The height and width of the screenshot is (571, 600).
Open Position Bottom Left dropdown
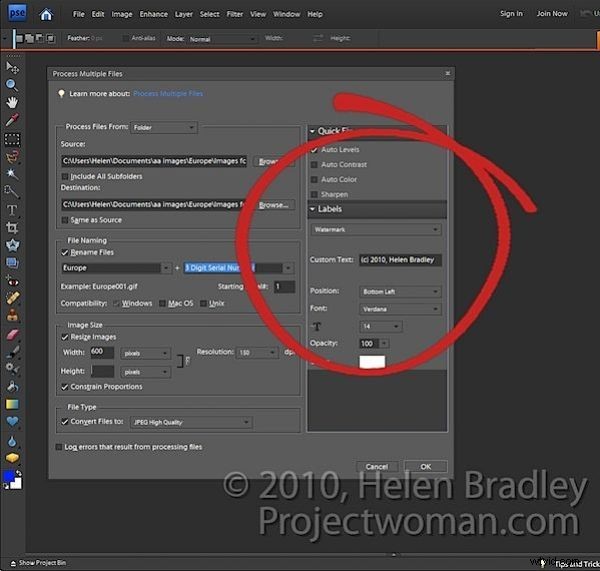point(400,292)
